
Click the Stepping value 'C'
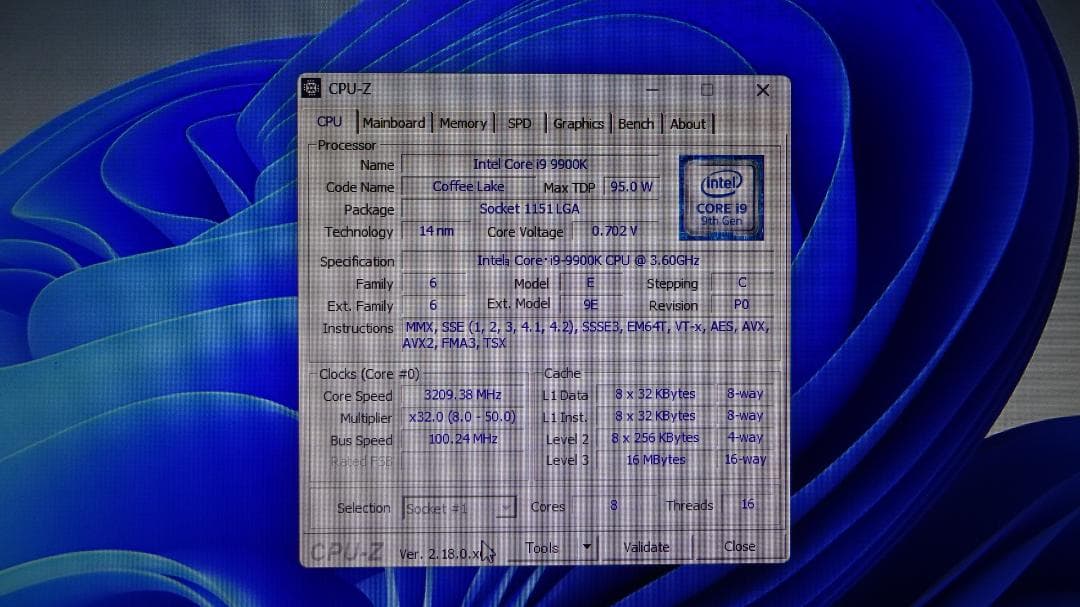pos(742,282)
